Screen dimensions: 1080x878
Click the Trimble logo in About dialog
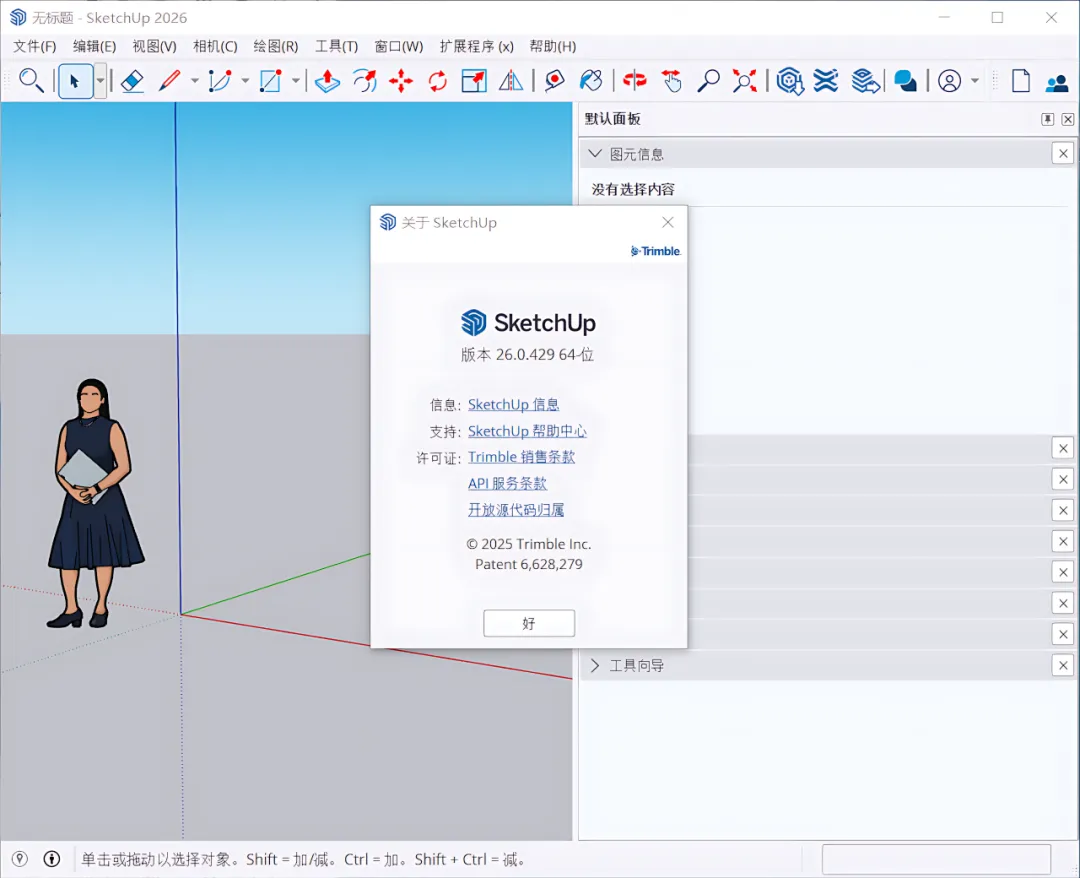point(655,251)
